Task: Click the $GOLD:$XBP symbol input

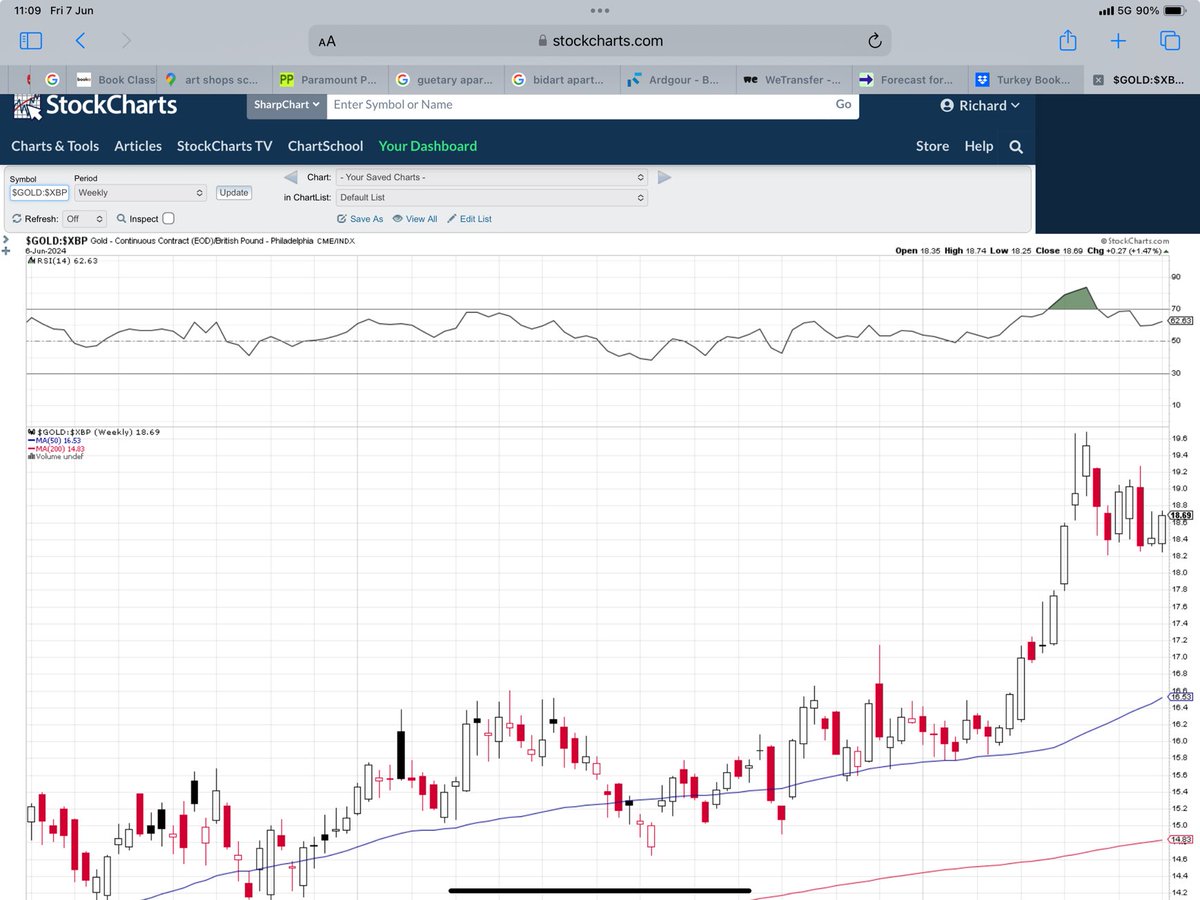Action: (39, 192)
